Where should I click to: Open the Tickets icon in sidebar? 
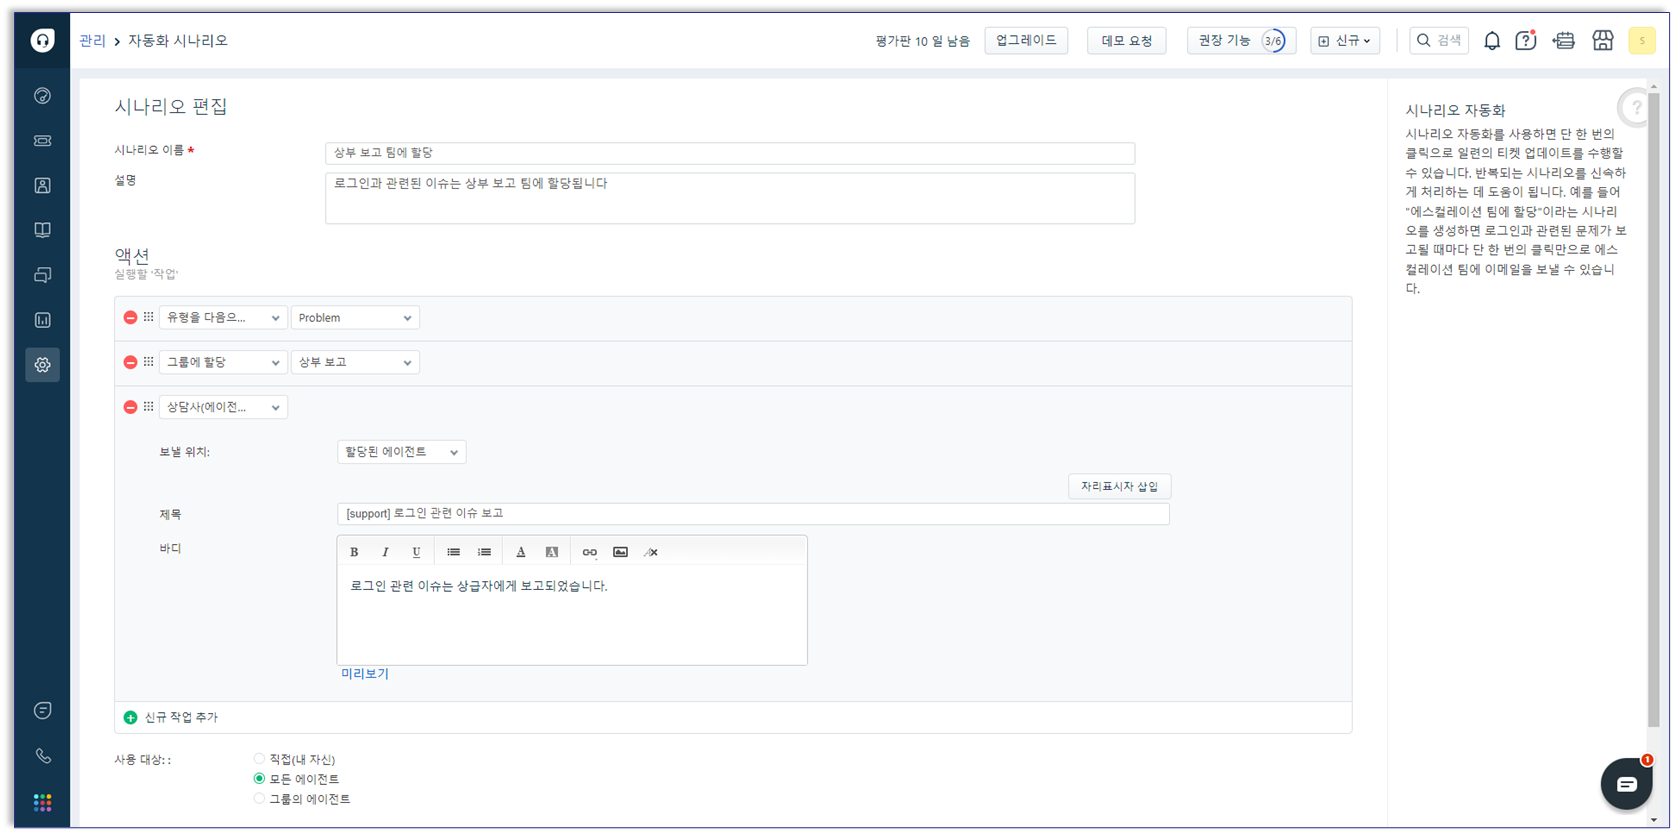tap(42, 141)
